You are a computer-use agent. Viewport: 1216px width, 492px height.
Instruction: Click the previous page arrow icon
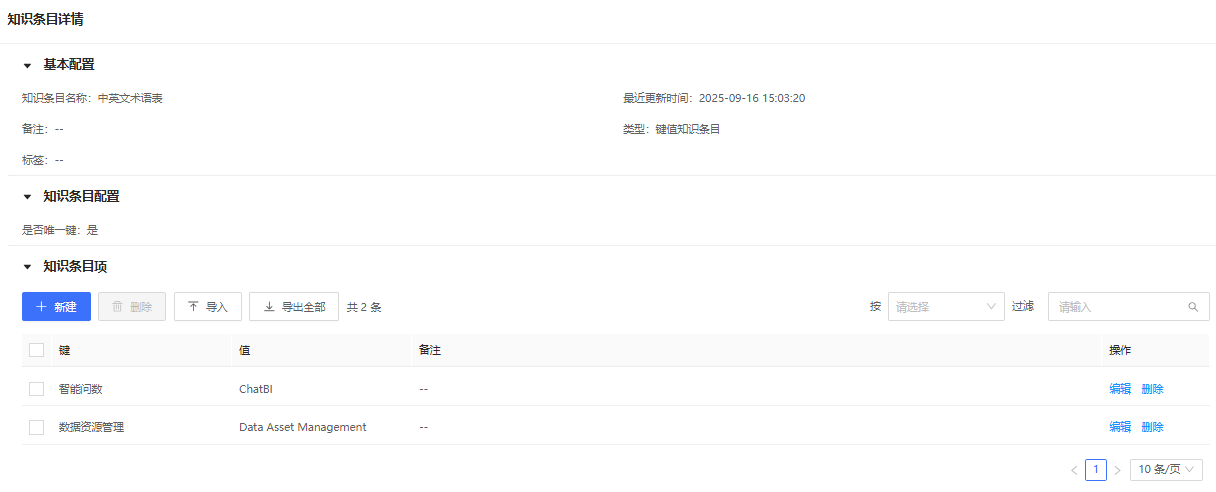pos(1074,470)
